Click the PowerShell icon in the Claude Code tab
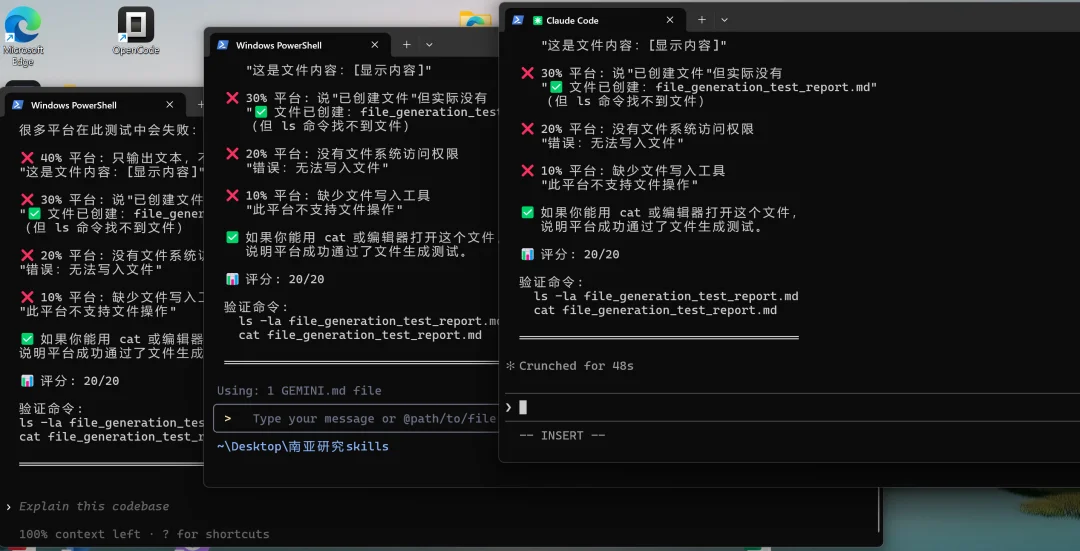The width and height of the screenshot is (1080, 551). click(x=518, y=20)
